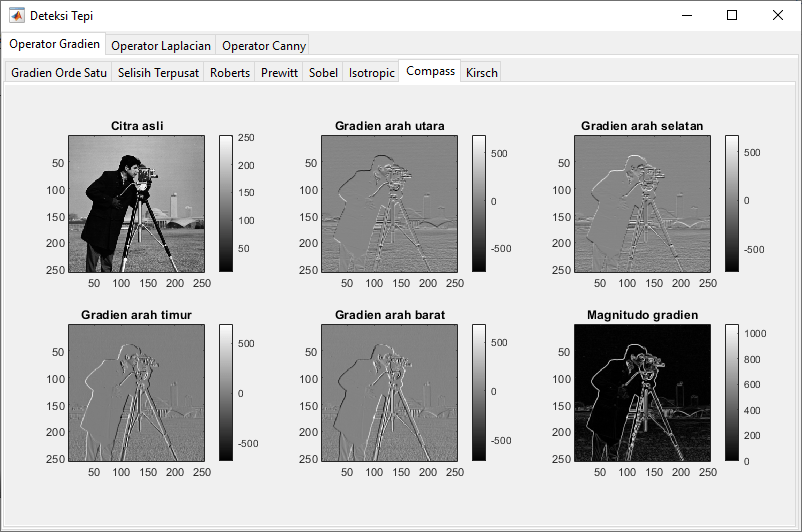Viewport: 802px width, 532px height.
Task: Switch to Operator Laplacian tab
Action: click(161, 46)
